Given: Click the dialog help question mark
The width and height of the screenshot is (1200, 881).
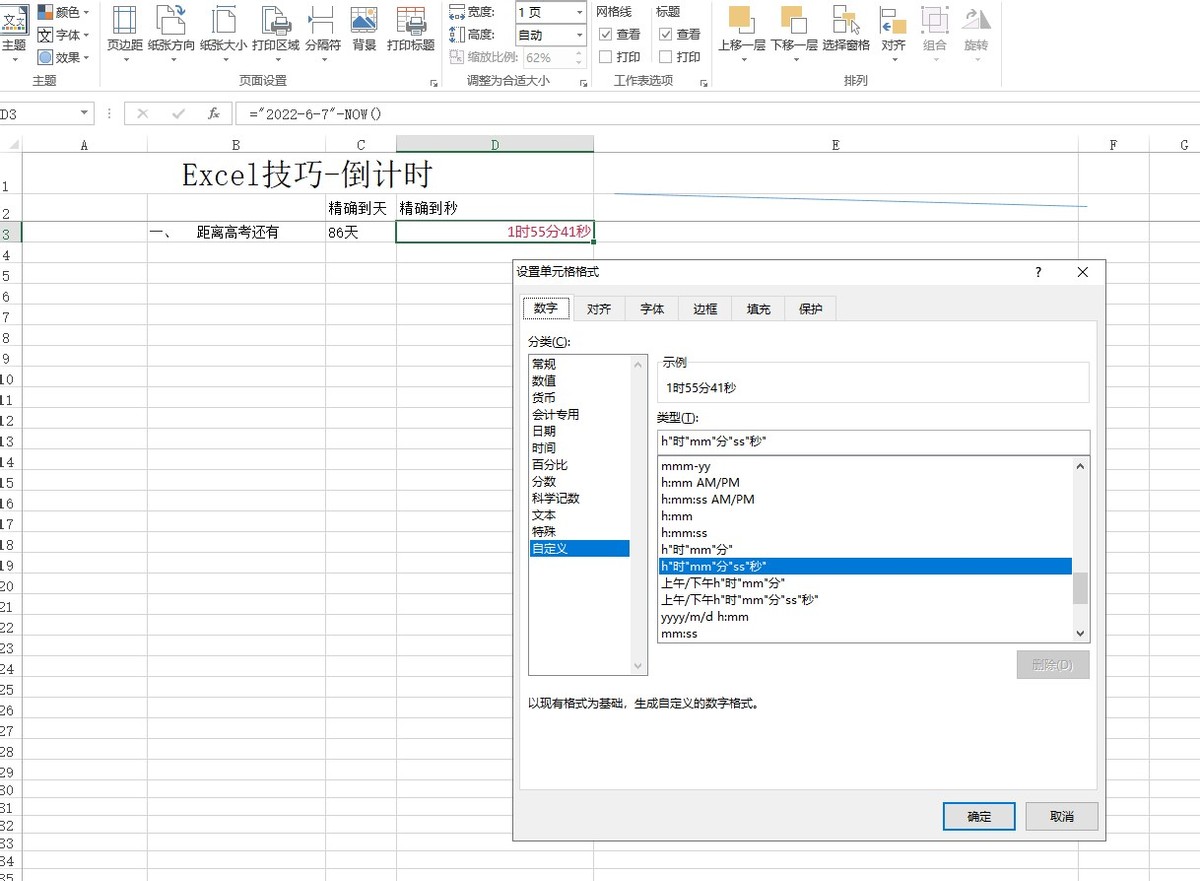Looking at the screenshot, I should coord(1038,272).
